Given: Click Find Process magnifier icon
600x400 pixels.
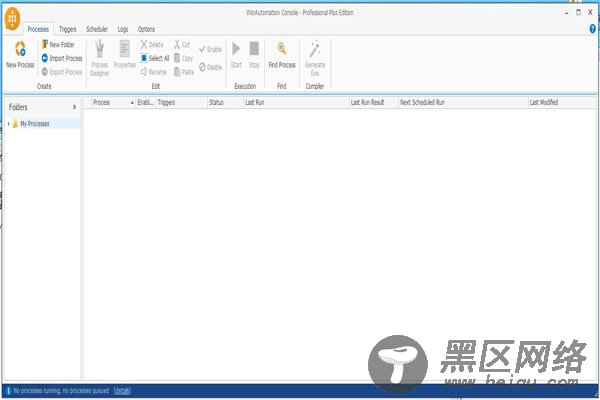Looking at the screenshot, I should [282, 49].
